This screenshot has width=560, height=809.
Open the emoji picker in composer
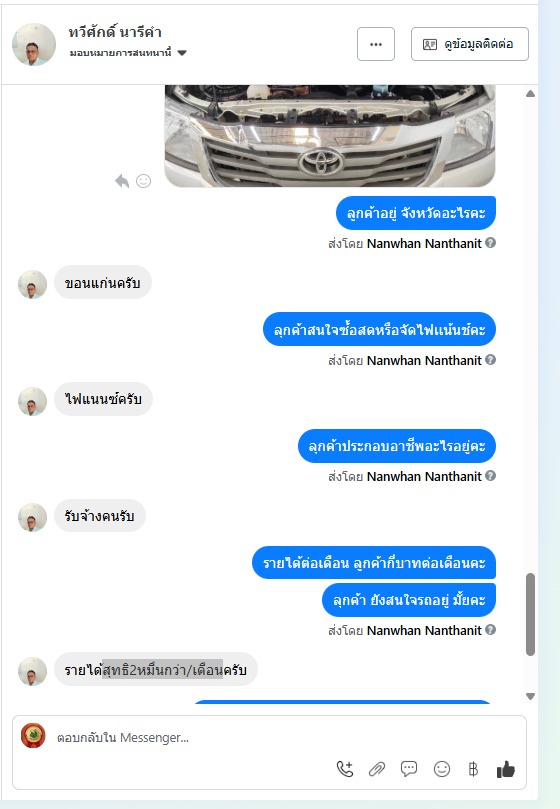point(442,769)
